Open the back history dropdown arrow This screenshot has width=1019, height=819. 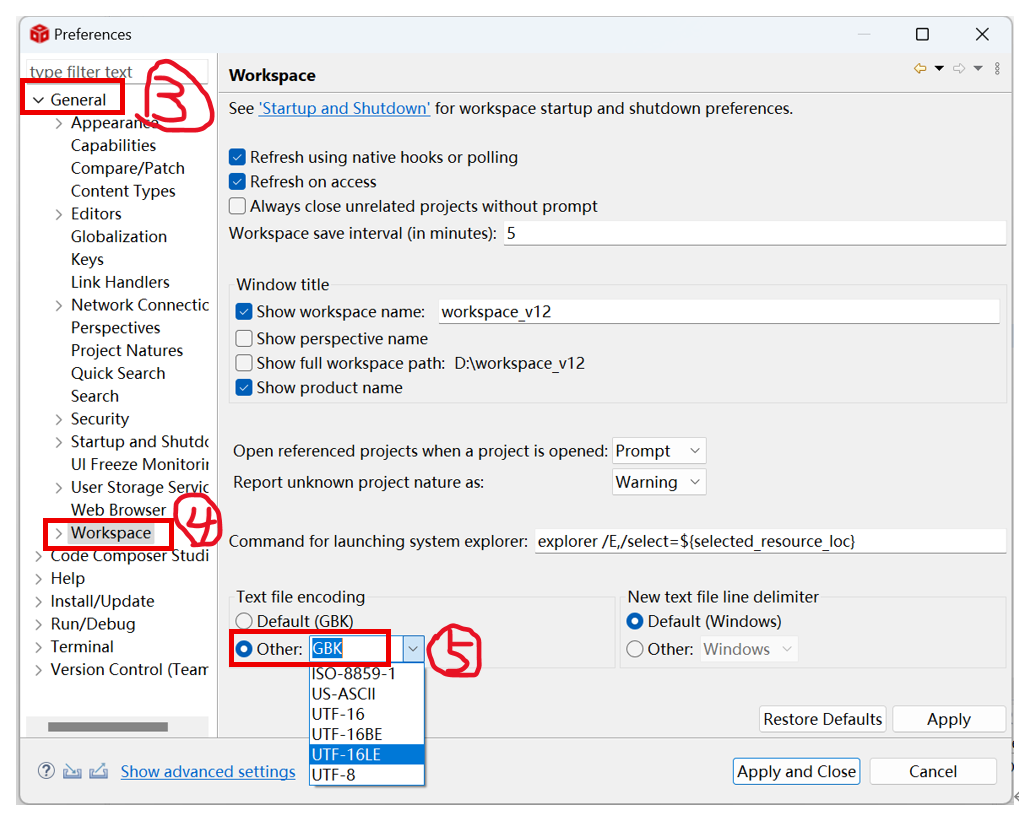point(939,69)
